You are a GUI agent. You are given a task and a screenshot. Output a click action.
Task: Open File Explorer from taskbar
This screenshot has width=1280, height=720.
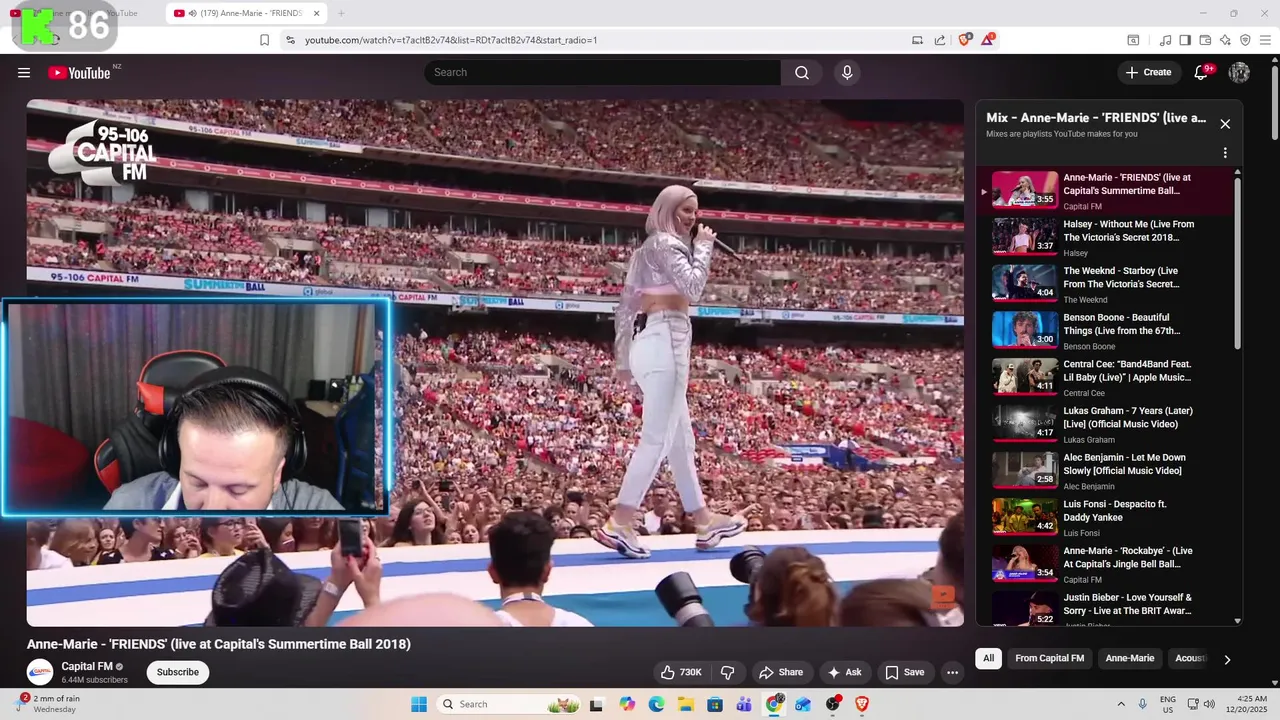(x=686, y=704)
